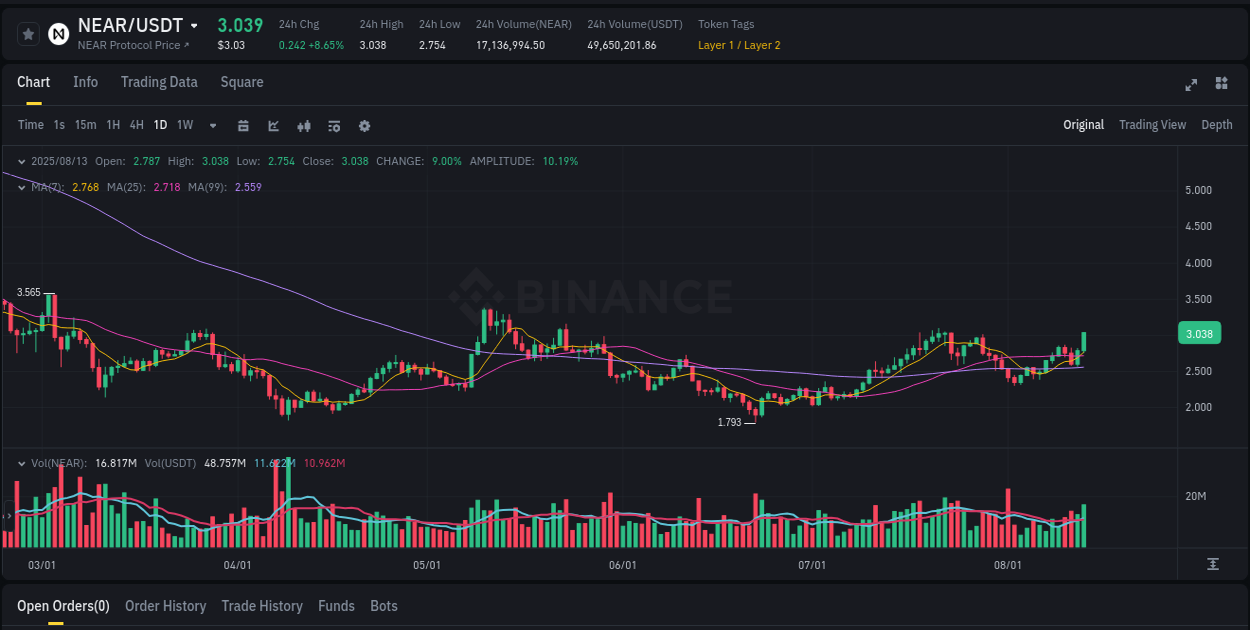The image size is (1250, 630).
Task: Select the line chart style icon
Action: pos(273,126)
